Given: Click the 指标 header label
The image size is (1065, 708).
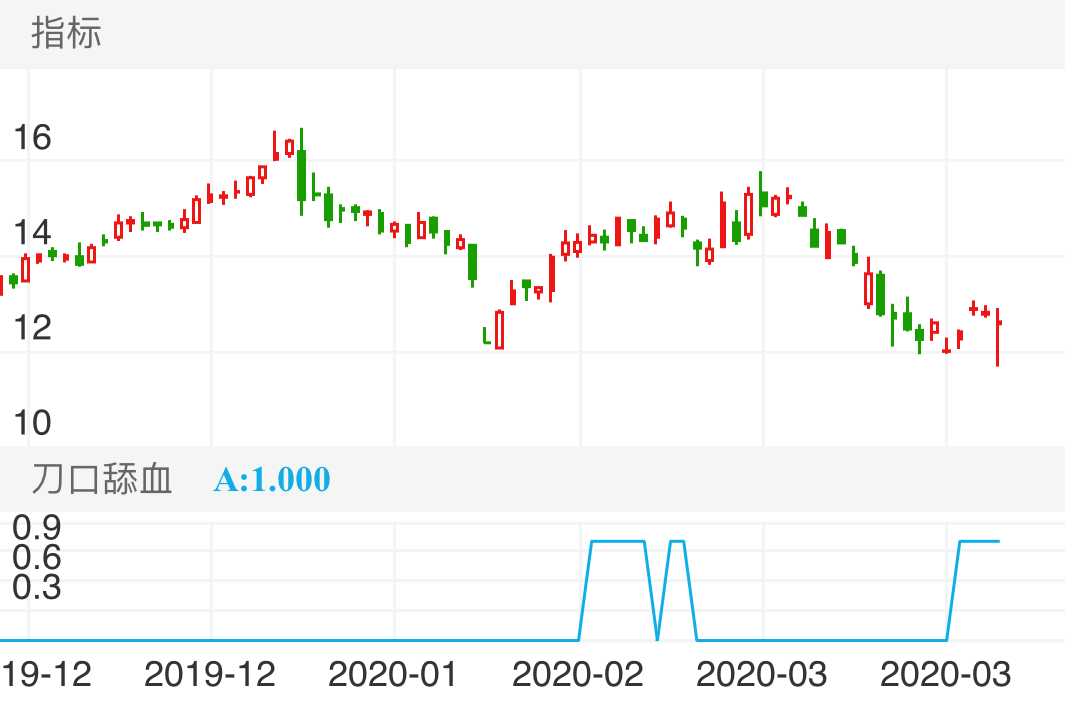Looking at the screenshot, I should point(66,33).
